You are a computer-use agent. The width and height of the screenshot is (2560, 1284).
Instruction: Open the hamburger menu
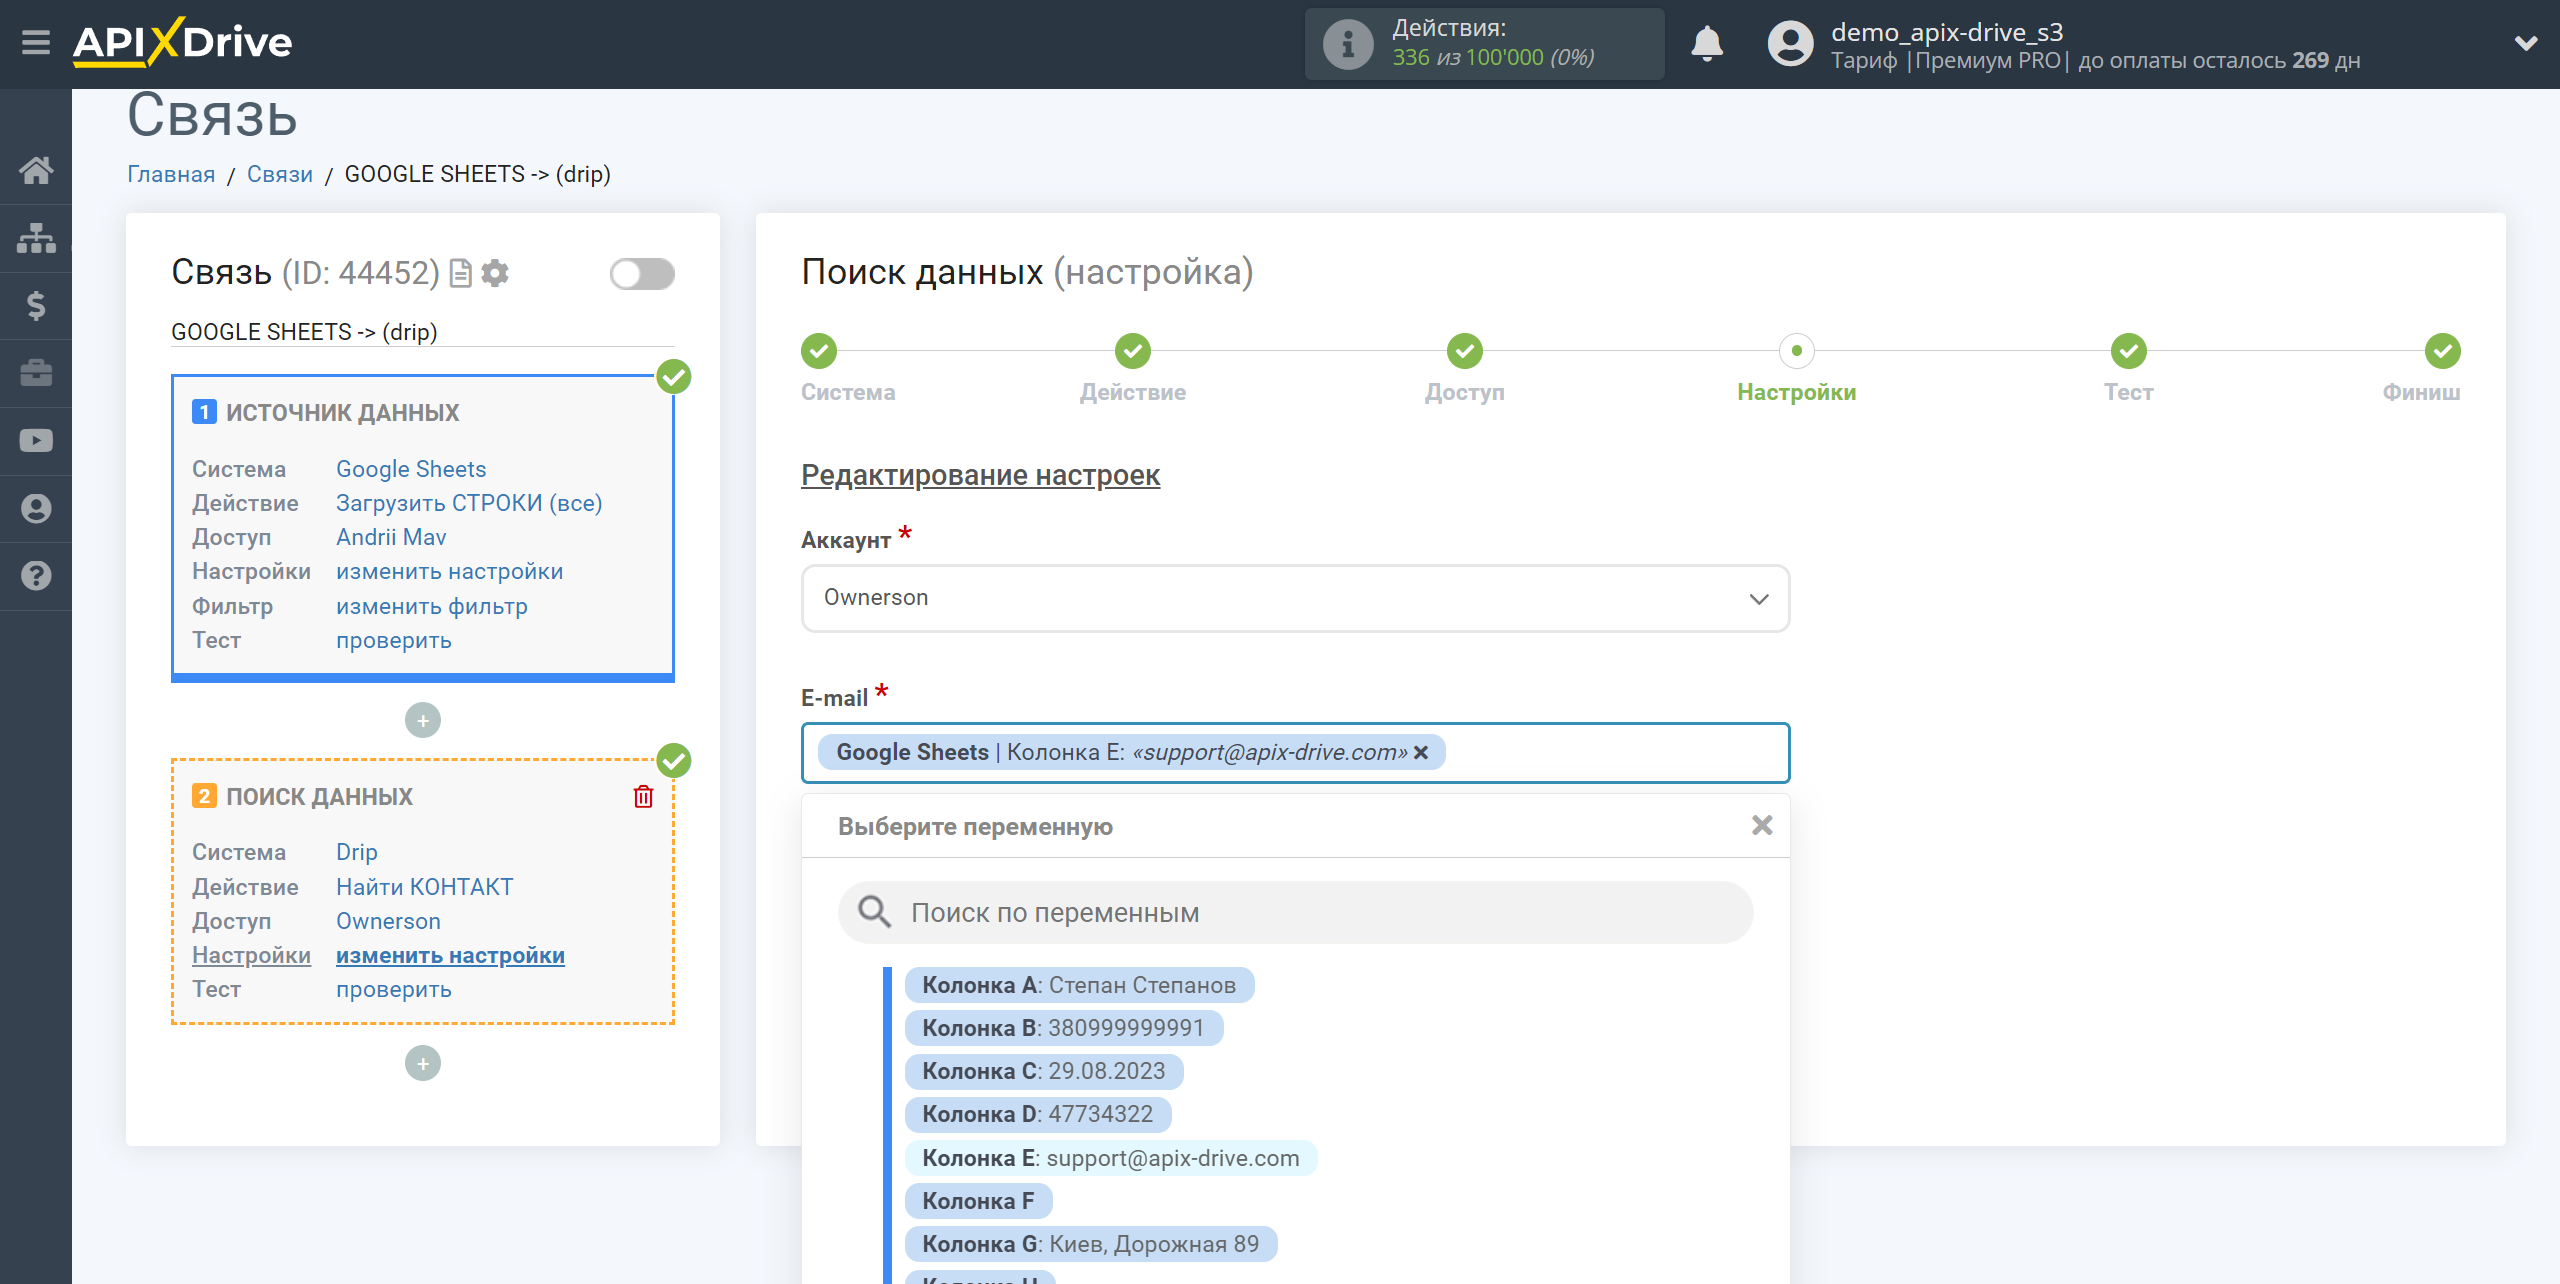(36, 43)
